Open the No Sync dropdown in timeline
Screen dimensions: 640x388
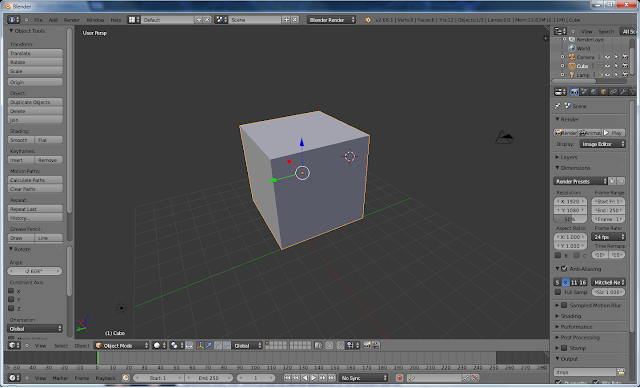[x=364, y=378]
